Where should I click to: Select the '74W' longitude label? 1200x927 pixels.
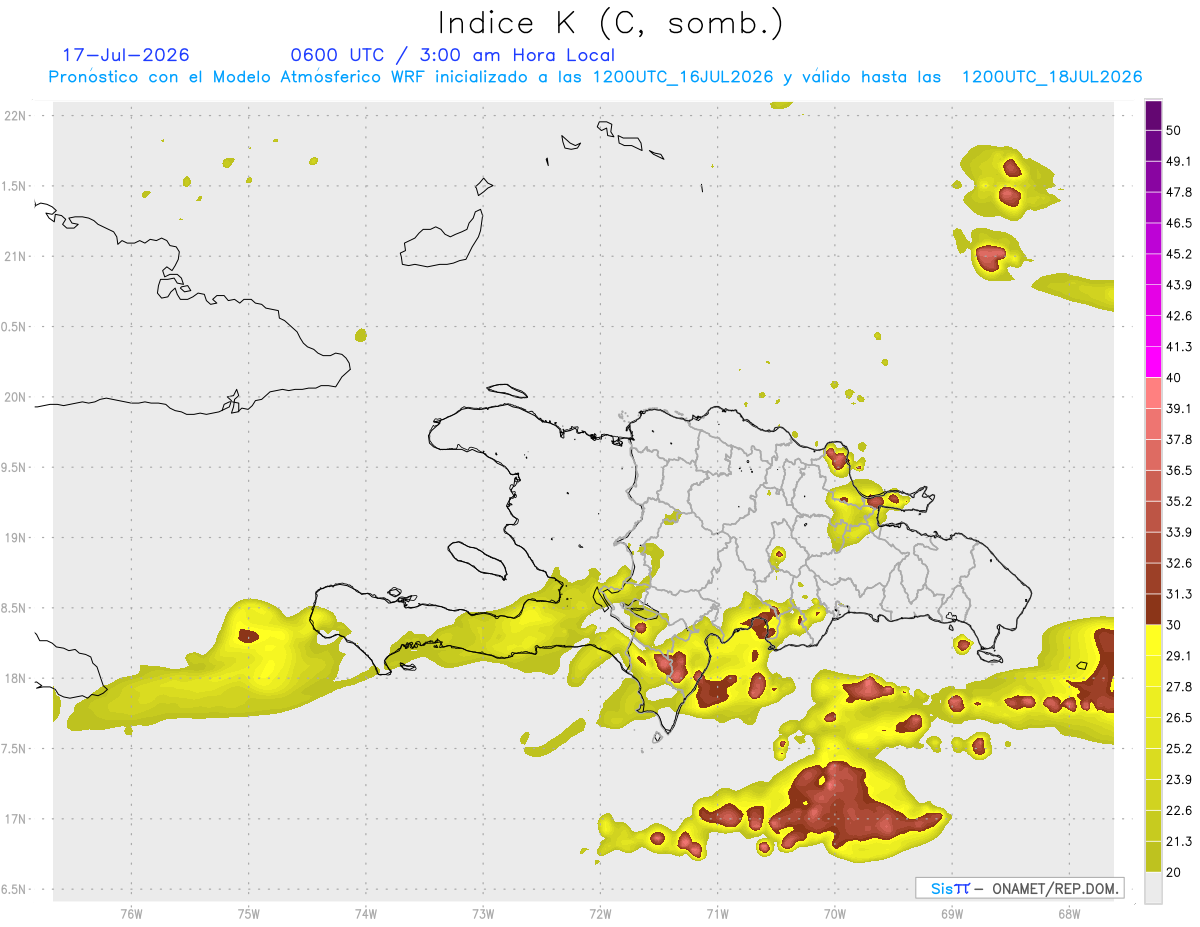coord(366,914)
